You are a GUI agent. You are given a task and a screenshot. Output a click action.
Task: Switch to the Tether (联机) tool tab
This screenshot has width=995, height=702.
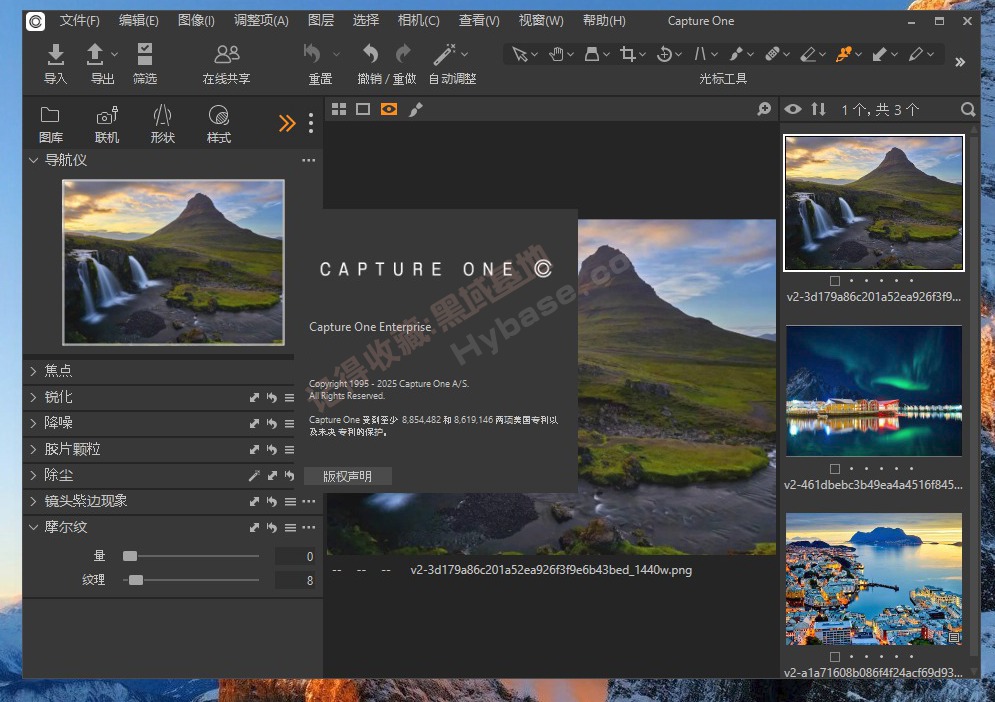[107, 124]
